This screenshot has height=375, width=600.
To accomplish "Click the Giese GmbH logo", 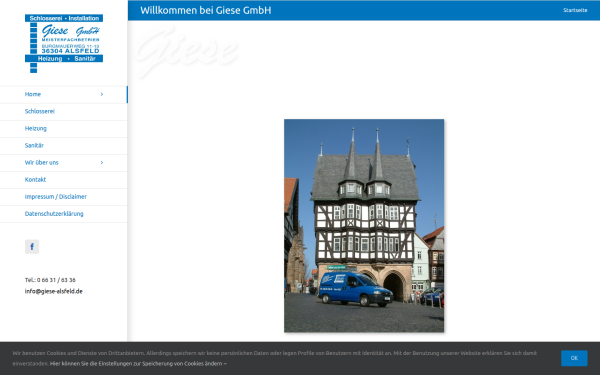I will (x=64, y=43).
